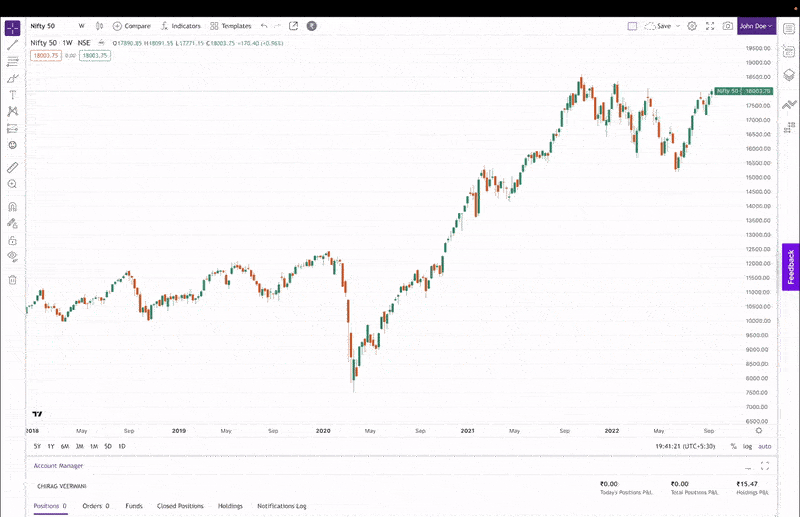Select the trend line drawing tool
This screenshot has height=517, width=800.
(13, 45)
